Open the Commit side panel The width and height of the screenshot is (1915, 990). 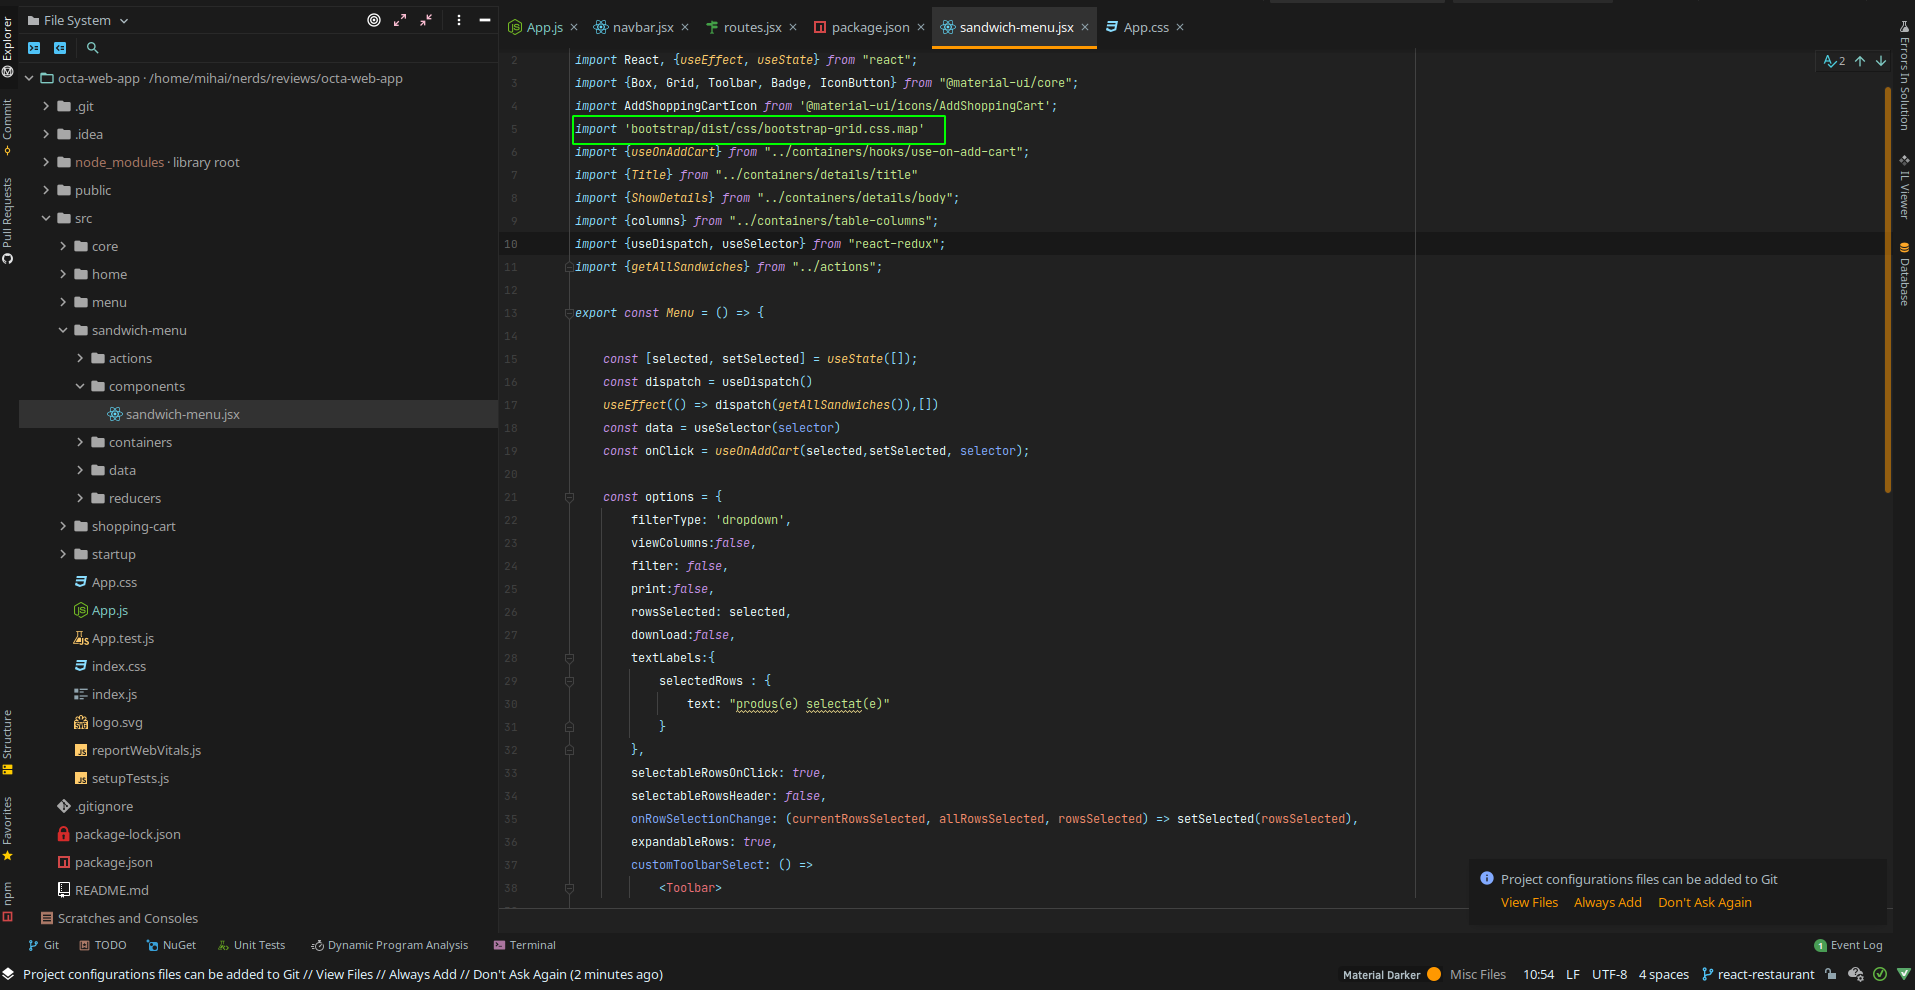point(8,126)
